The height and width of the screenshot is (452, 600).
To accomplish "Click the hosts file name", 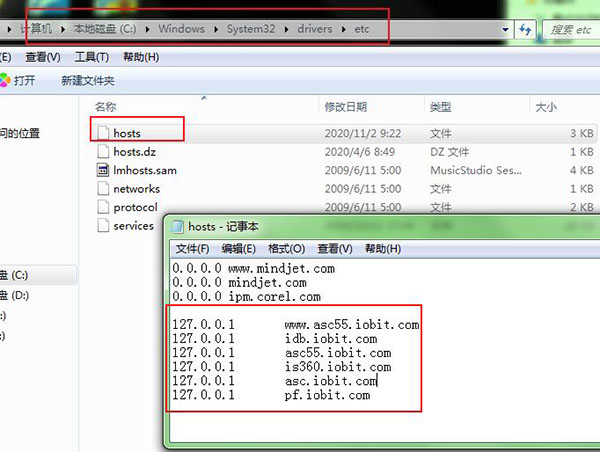I will point(127,133).
